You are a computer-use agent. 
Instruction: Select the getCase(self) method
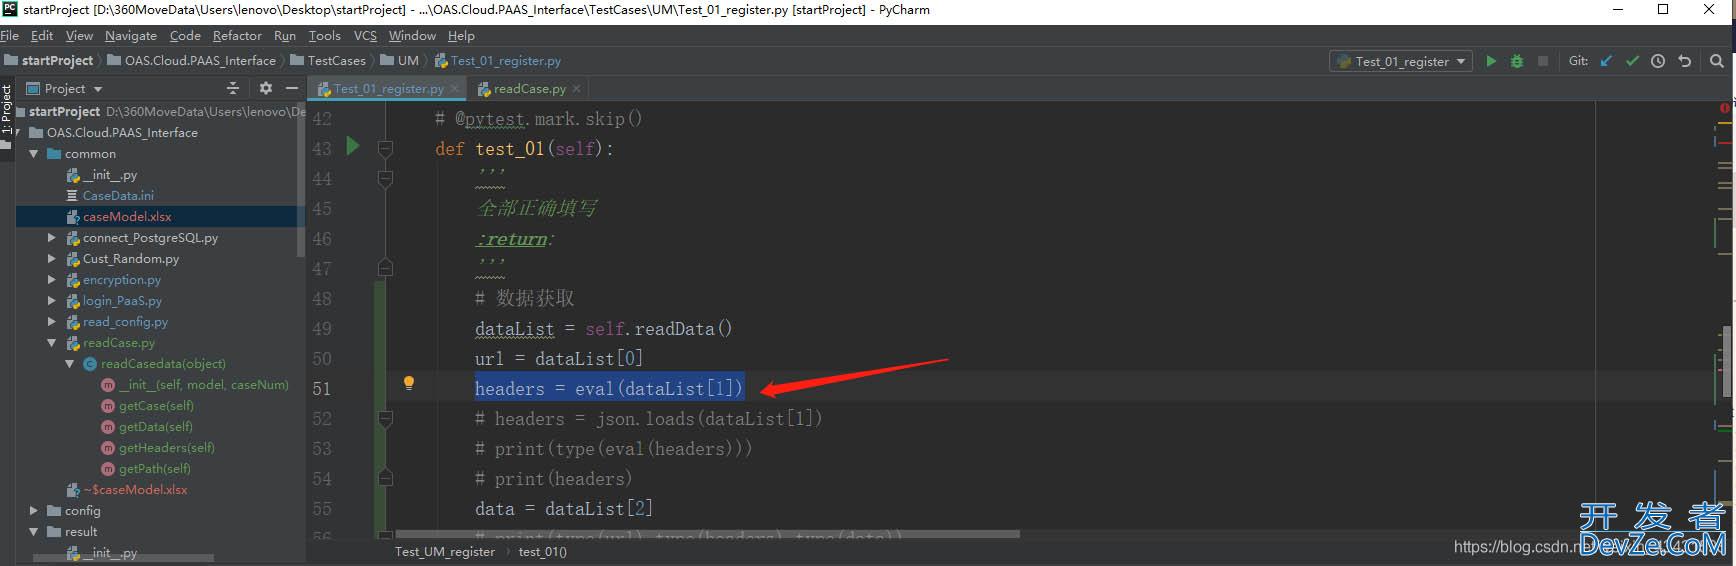click(156, 406)
